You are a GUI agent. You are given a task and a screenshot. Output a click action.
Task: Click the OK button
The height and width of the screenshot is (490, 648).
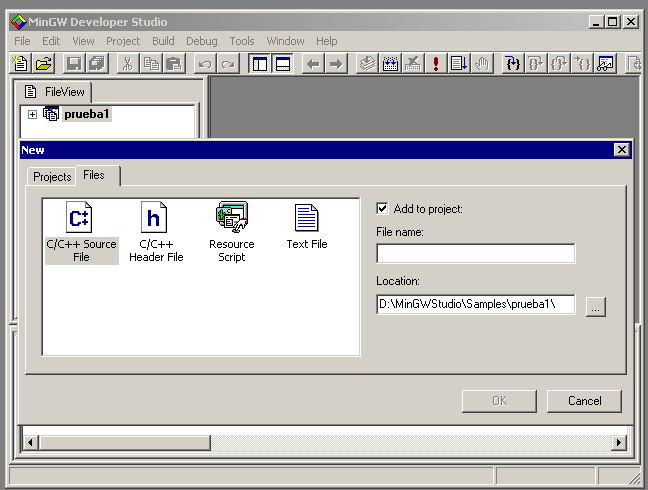(x=499, y=401)
